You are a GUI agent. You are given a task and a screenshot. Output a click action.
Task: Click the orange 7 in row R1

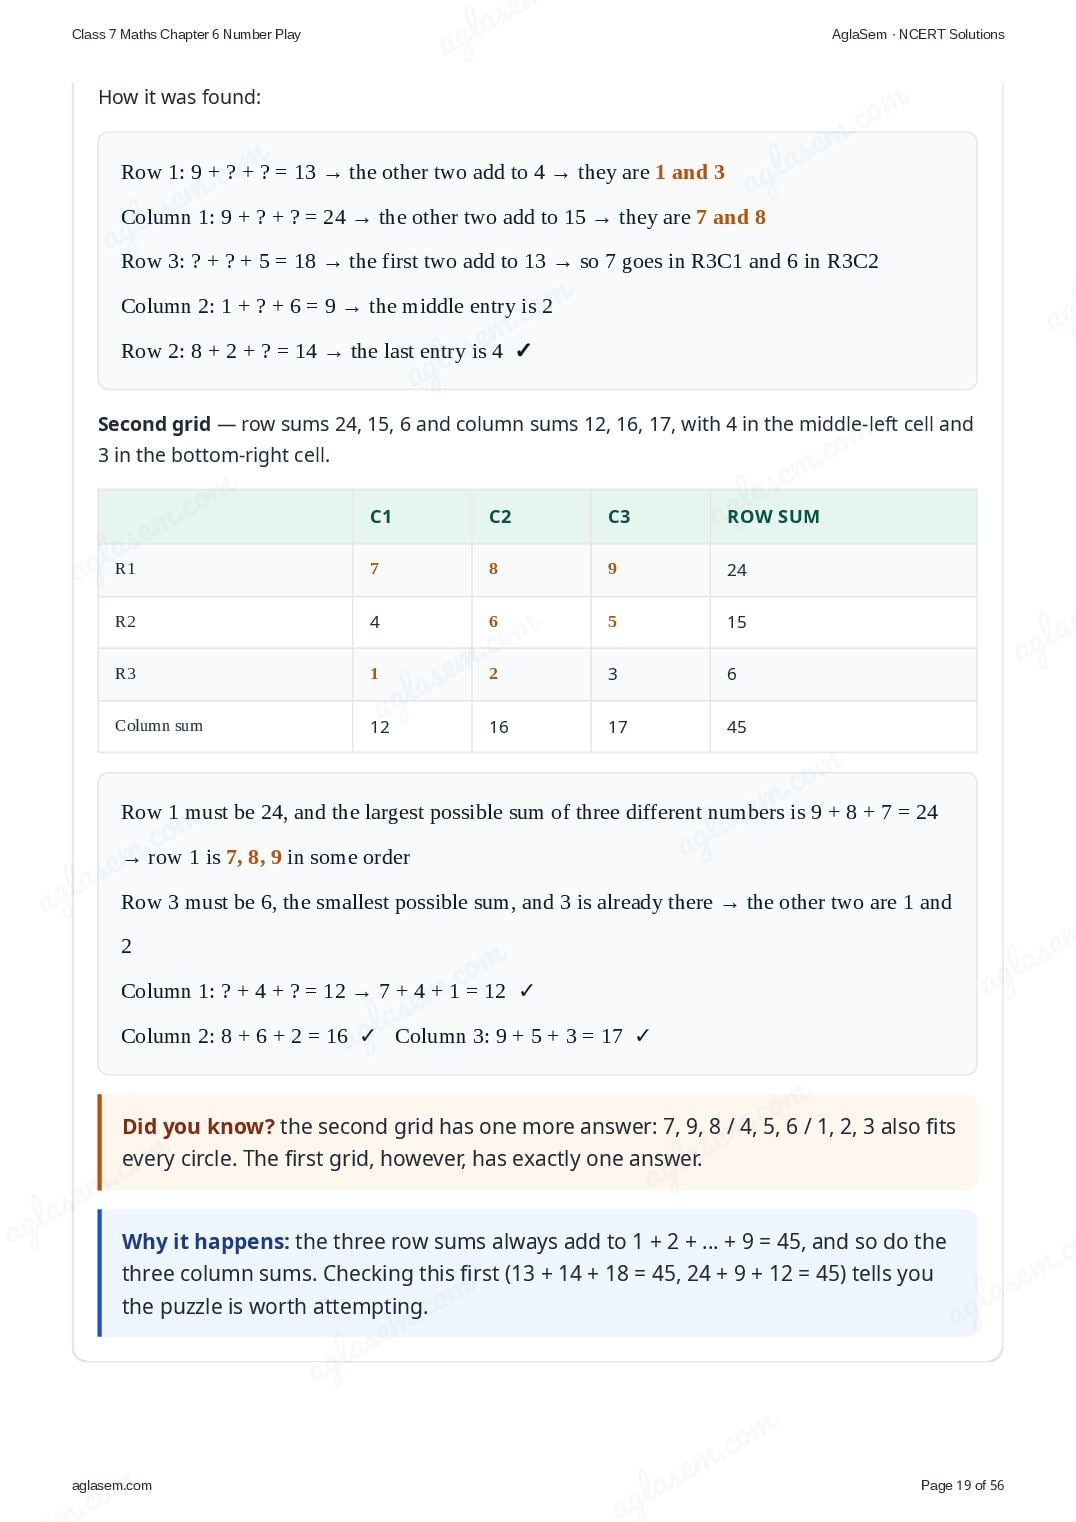375,569
